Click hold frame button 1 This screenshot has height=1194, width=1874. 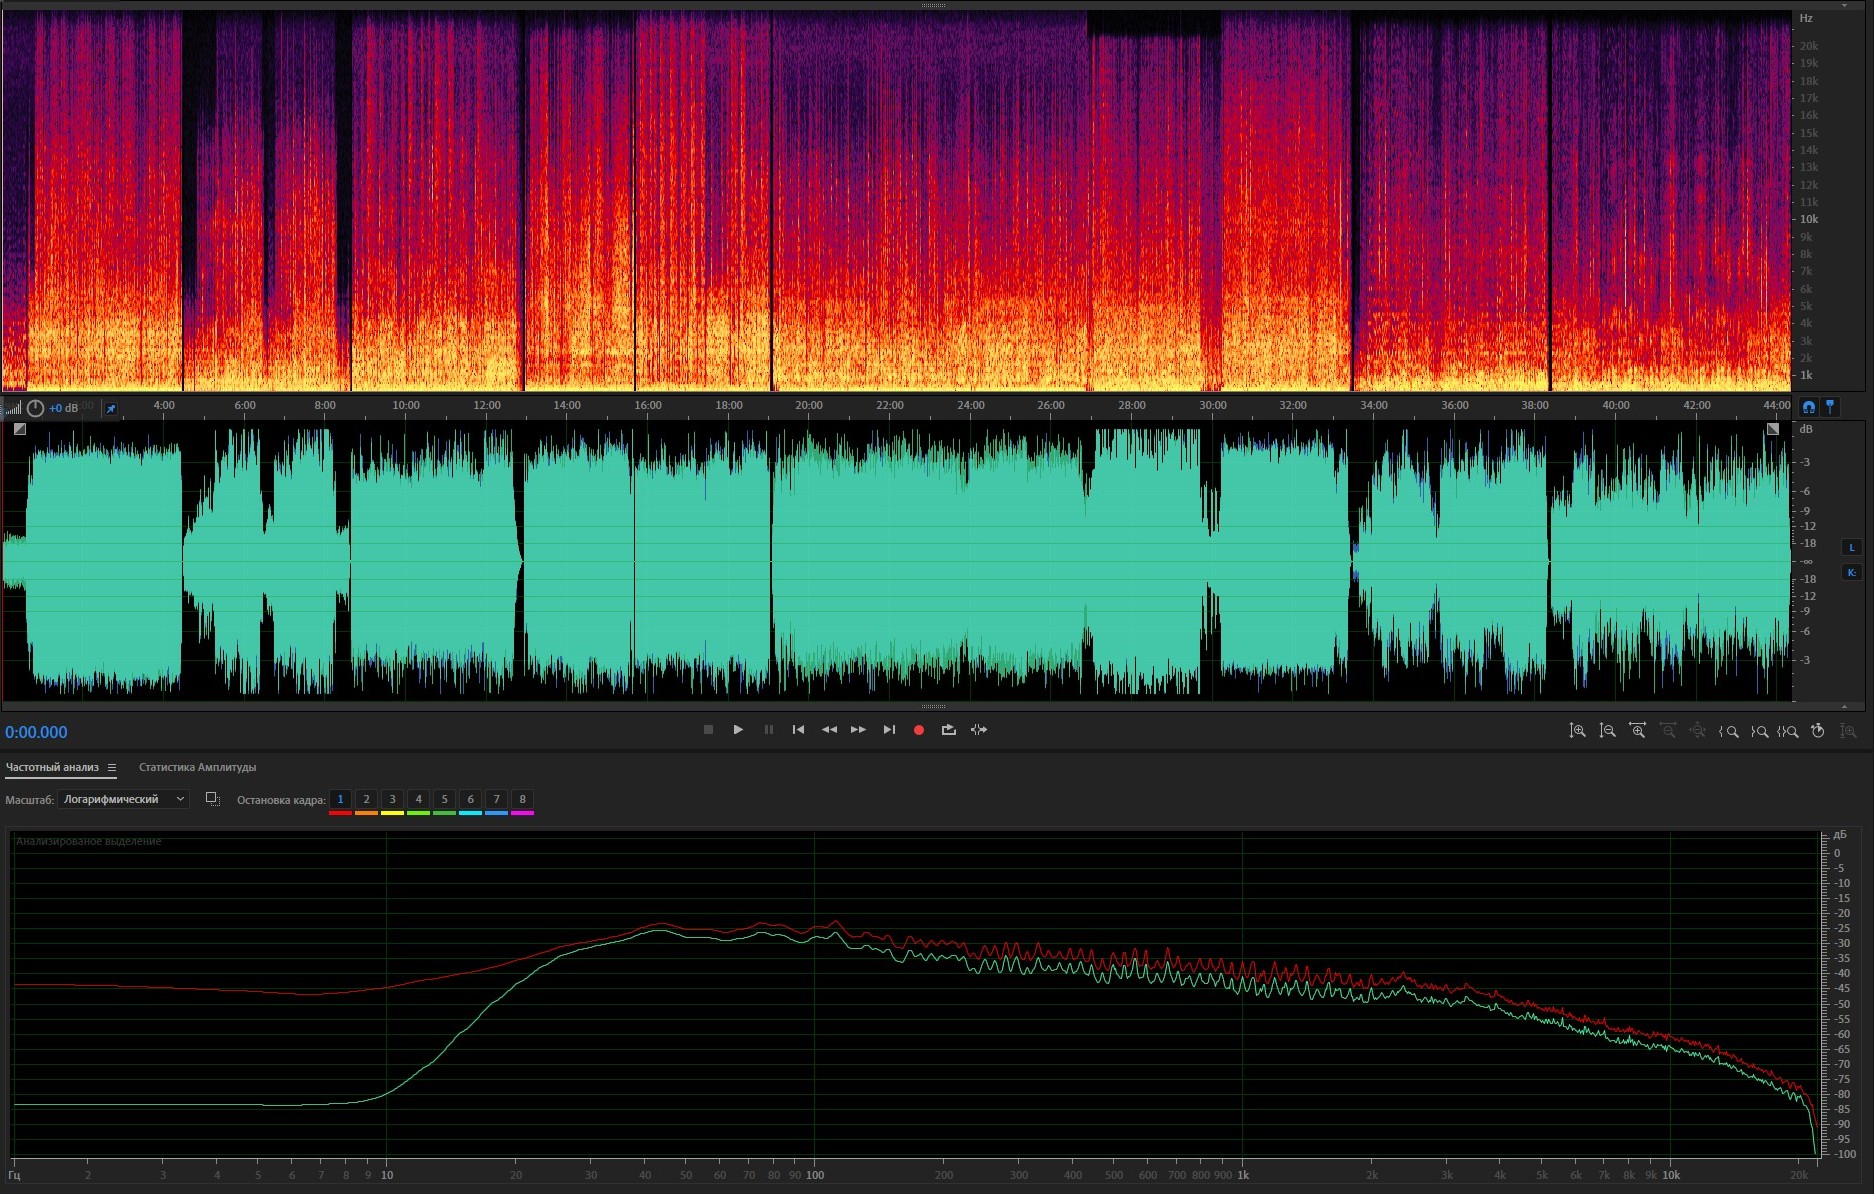(x=340, y=799)
